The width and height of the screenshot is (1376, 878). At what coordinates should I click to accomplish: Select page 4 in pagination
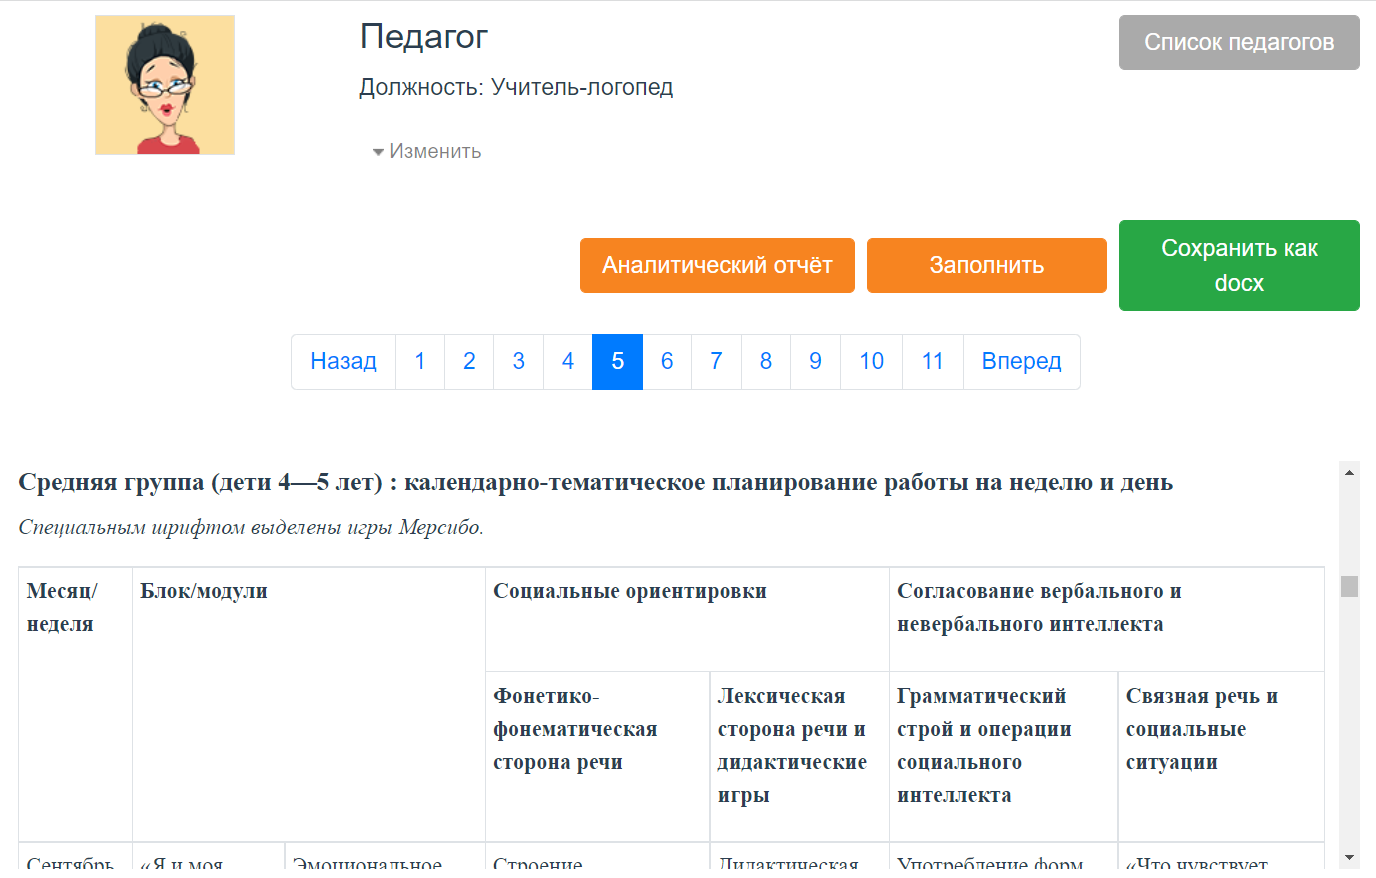tap(568, 361)
